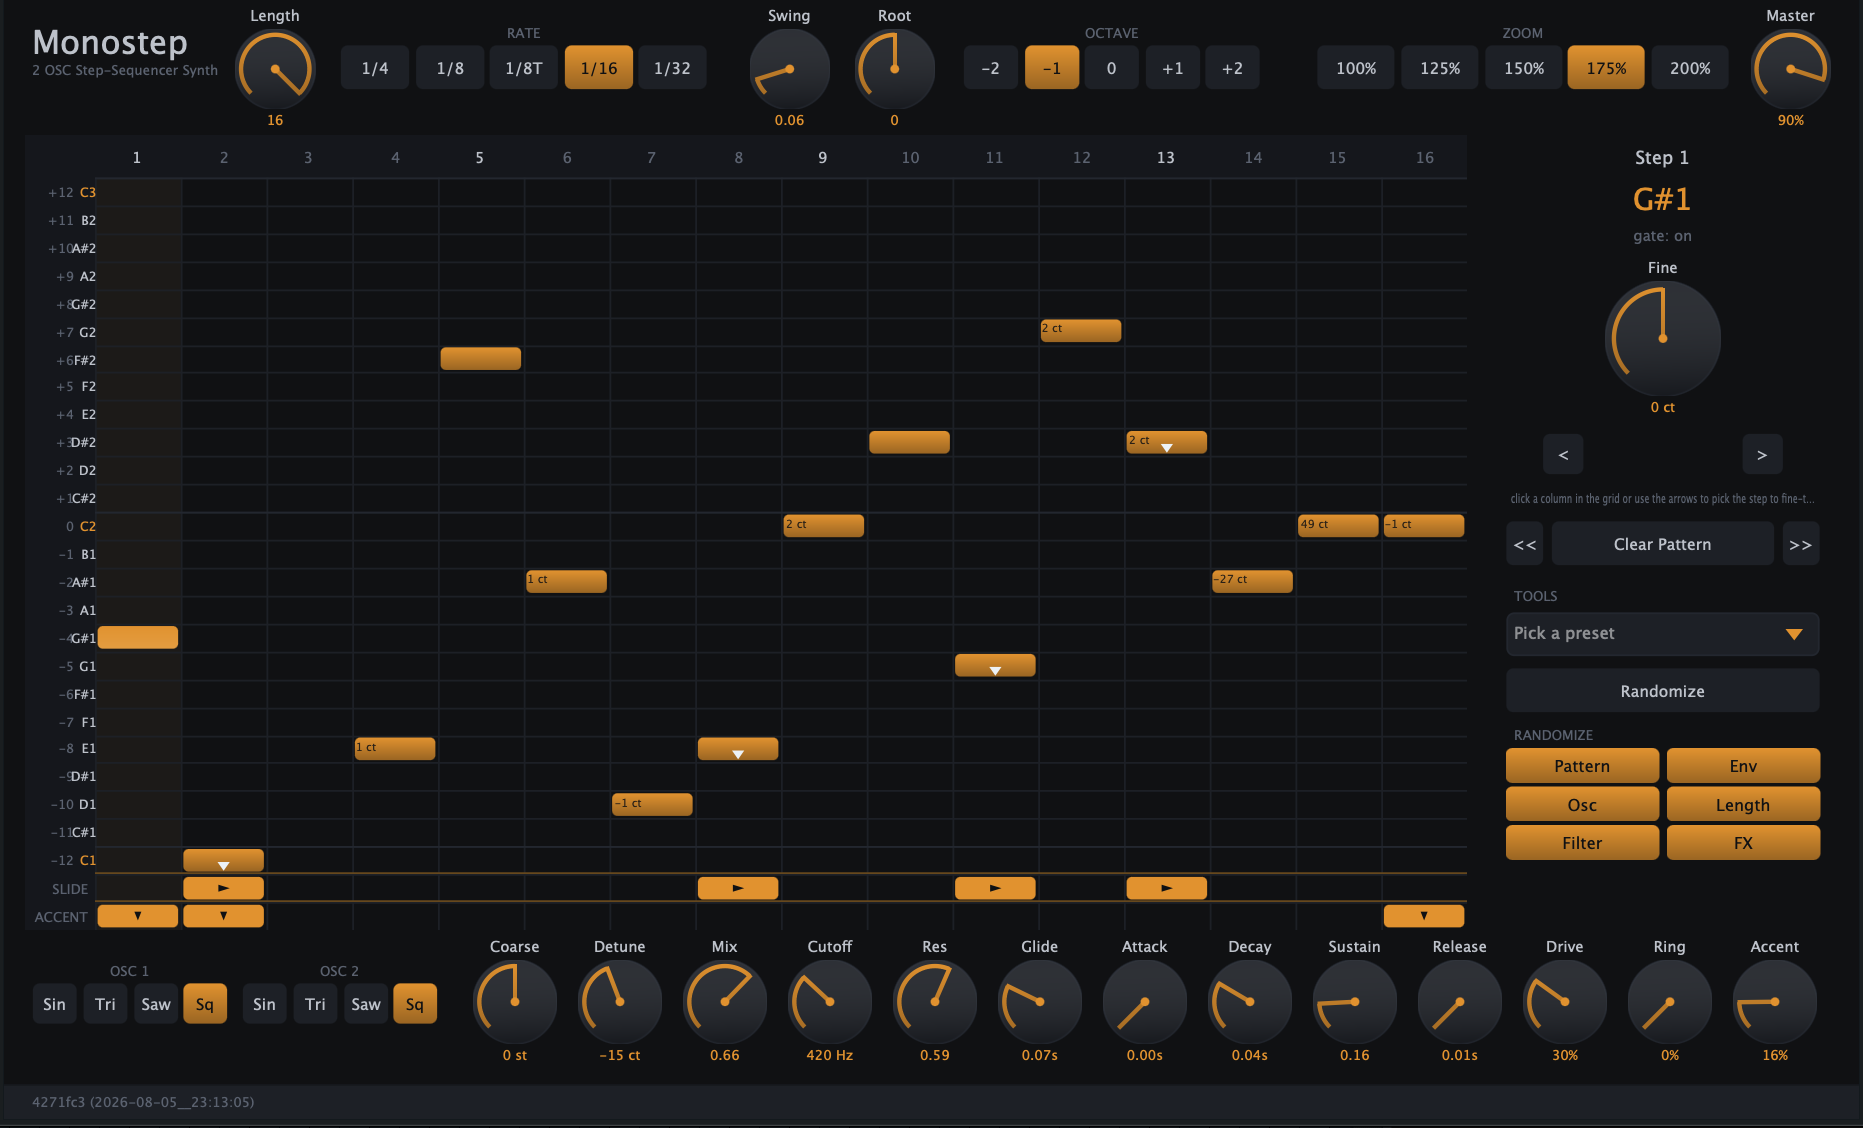Switch the rate to 1/32
1863x1128 pixels.
coord(672,68)
